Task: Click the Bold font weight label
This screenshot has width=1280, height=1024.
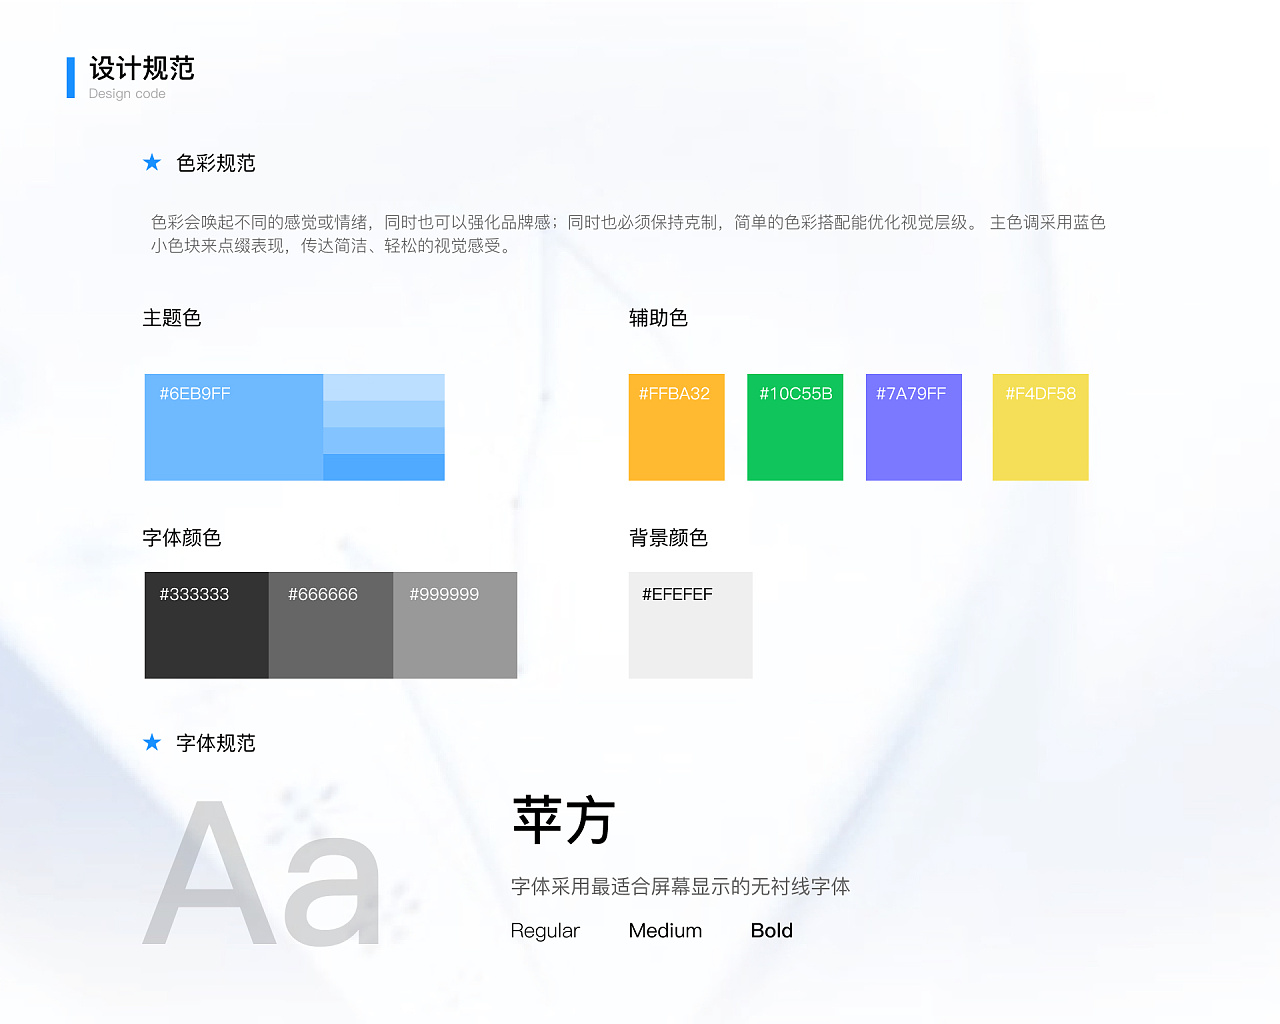Action: coord(771,931)
